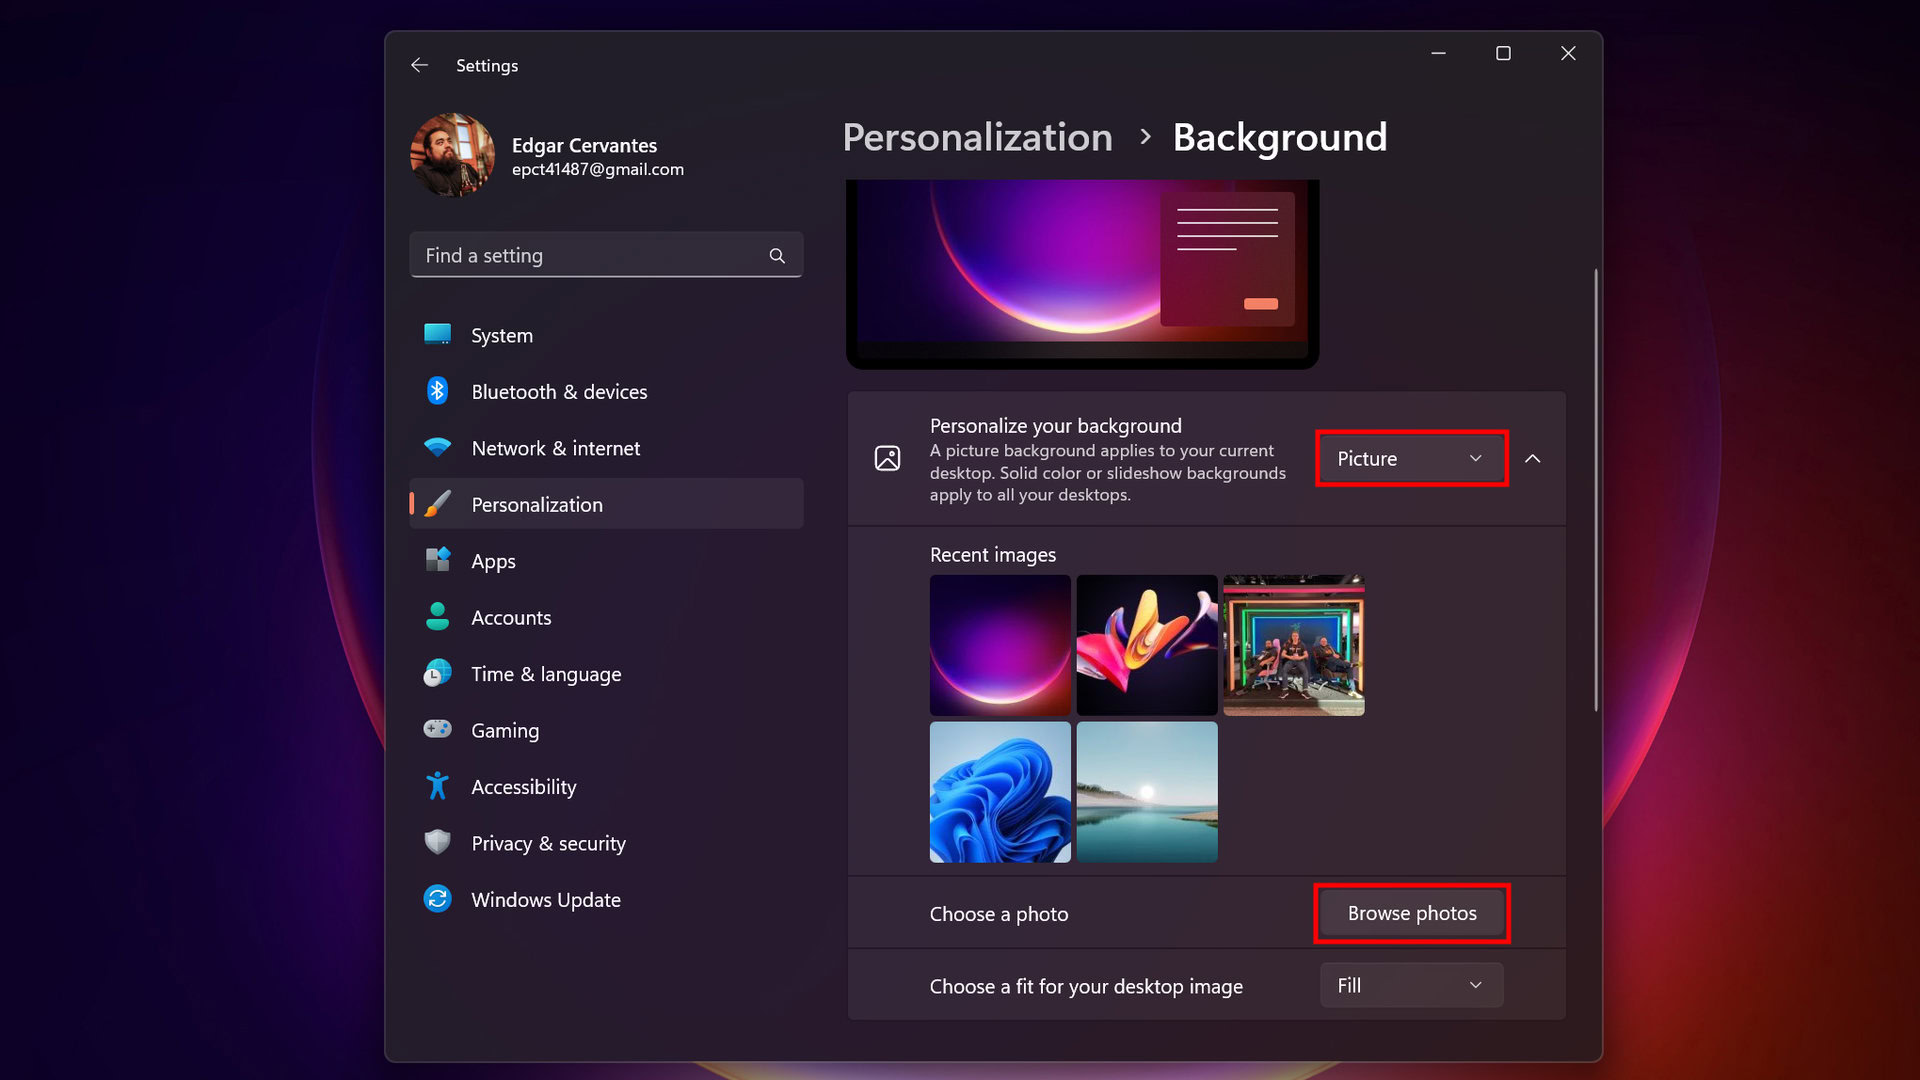Click the Accessibility figure icon
Viewport: 1920px width, 1080px height.
point(437,786)
